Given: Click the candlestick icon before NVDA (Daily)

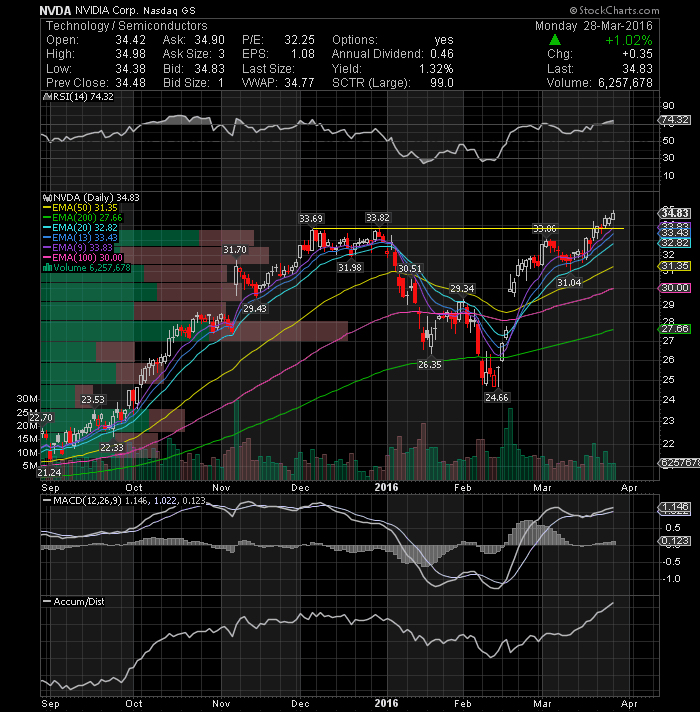Looking at the screenshot, I should [x=47, y=198].
